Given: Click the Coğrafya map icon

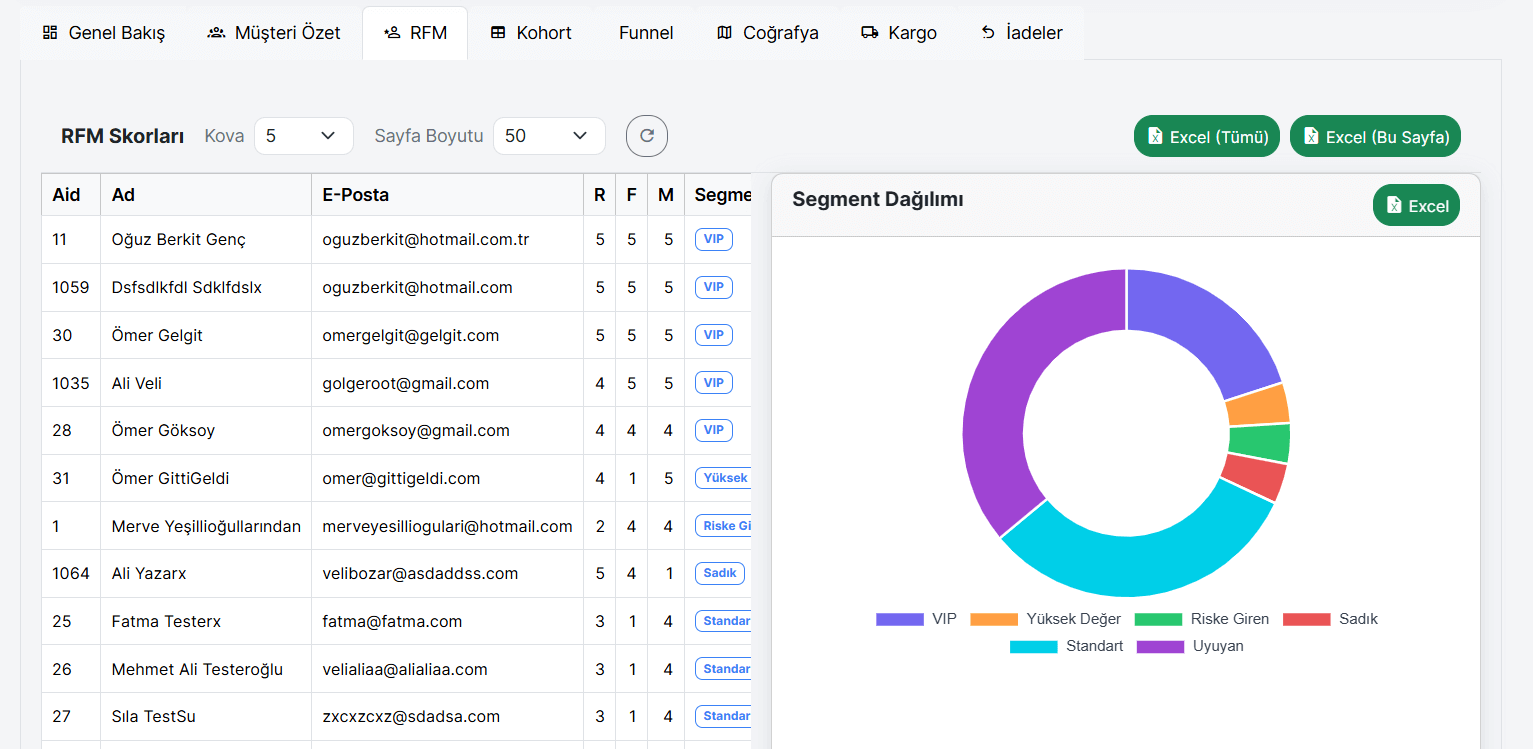Looking at the screenshot, I should click(725, 33).
